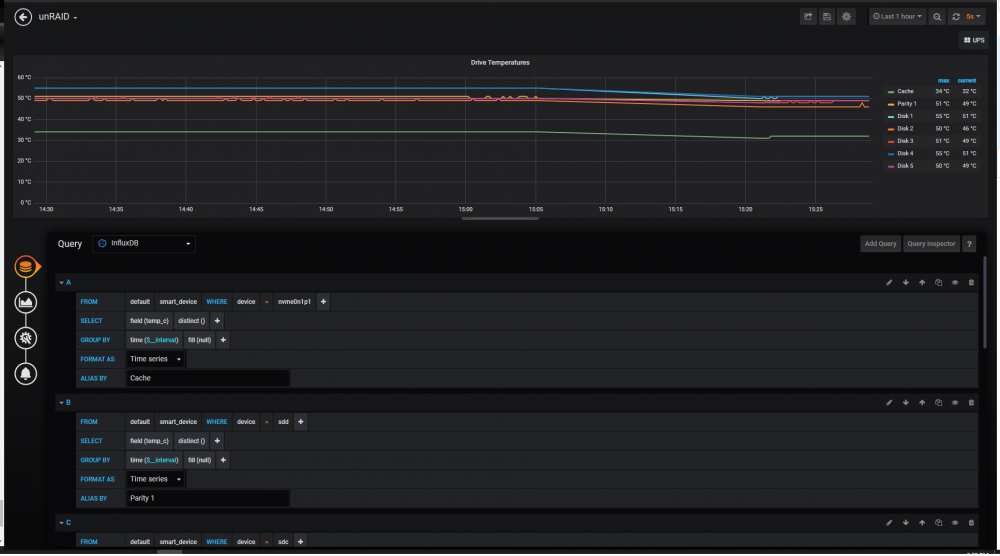Move query A down

[x=906, y=282]
